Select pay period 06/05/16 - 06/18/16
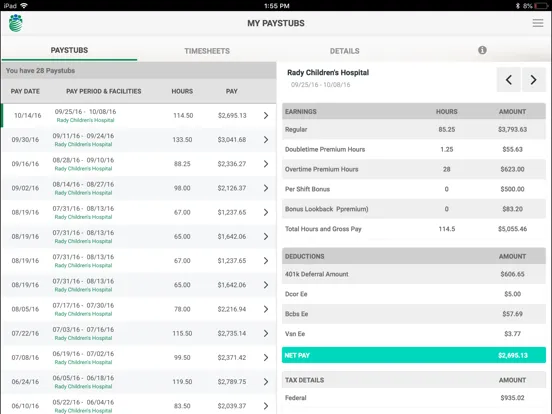This screenshot has width=552, height=414. click(83, 378)
